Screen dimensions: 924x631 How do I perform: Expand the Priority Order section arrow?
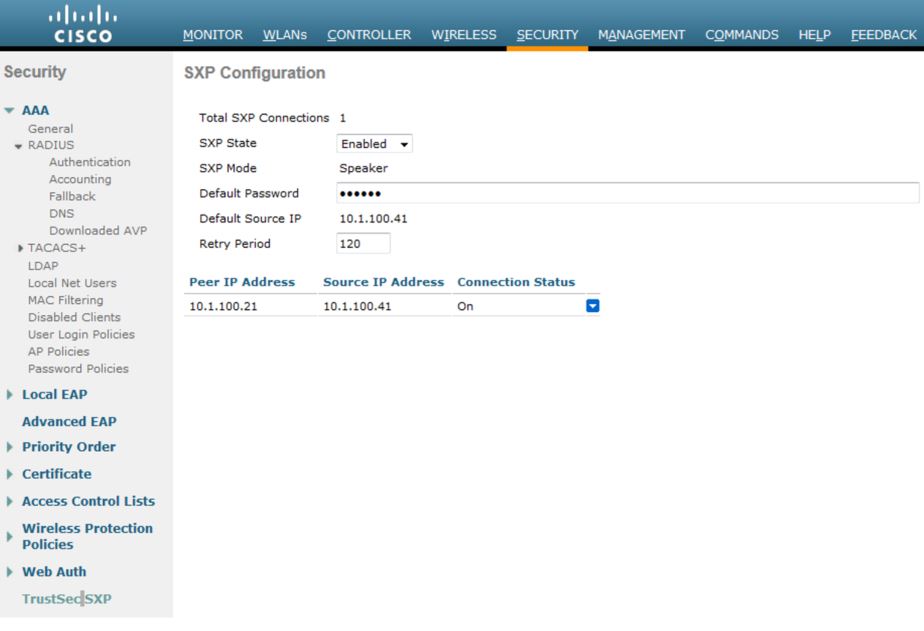pyautogui.click(x=9, y=447)
